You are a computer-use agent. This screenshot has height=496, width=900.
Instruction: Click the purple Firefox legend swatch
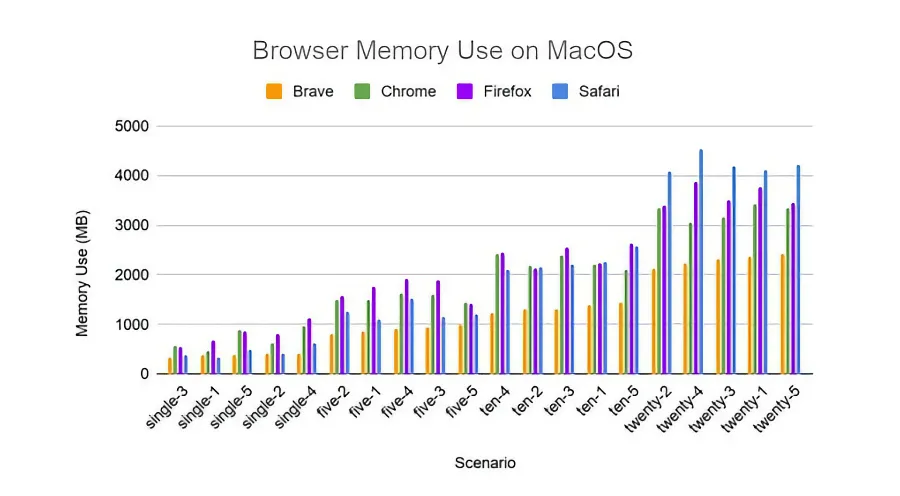coord(465,92)
